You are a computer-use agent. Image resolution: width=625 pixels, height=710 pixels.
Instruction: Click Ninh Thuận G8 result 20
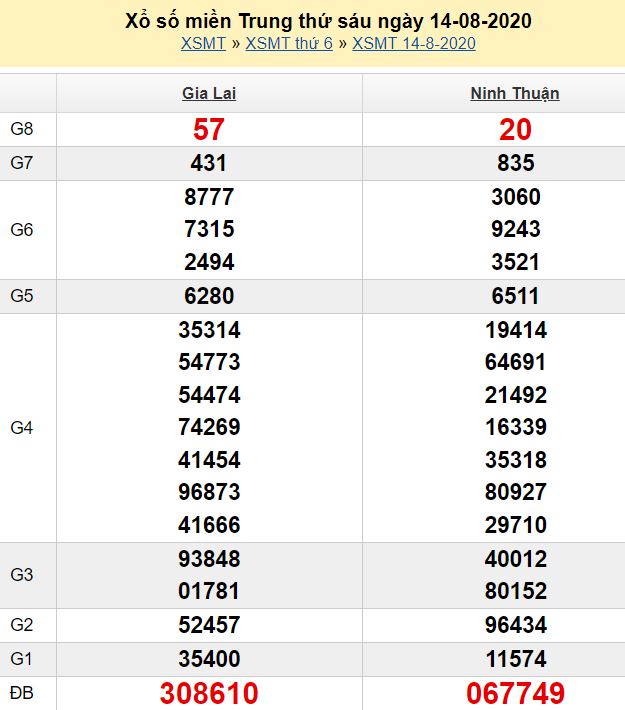coord(515,129)
